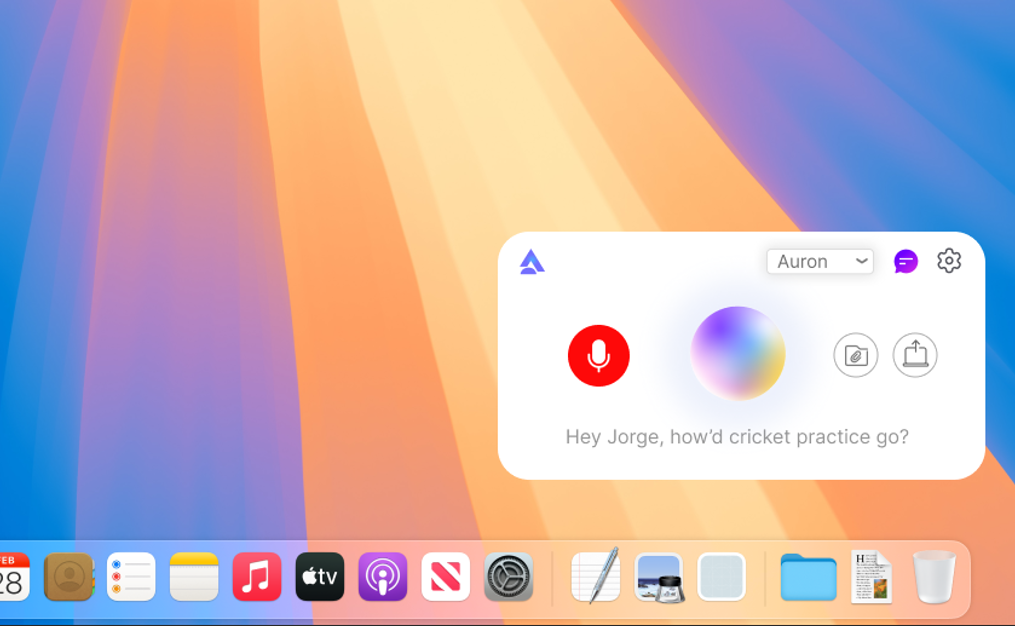Open the assistant settings gear
1015x626 pixels.
(x=949, y=261)
